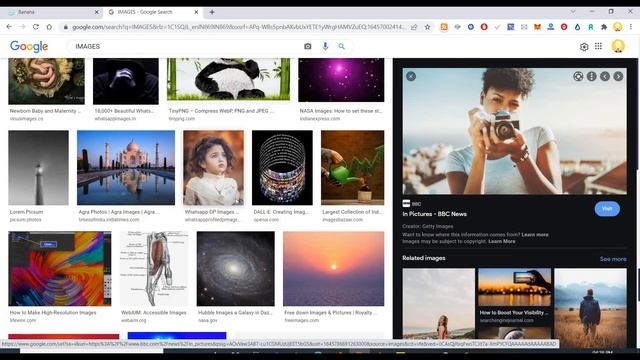Open a new browser tab

(212, 12)
